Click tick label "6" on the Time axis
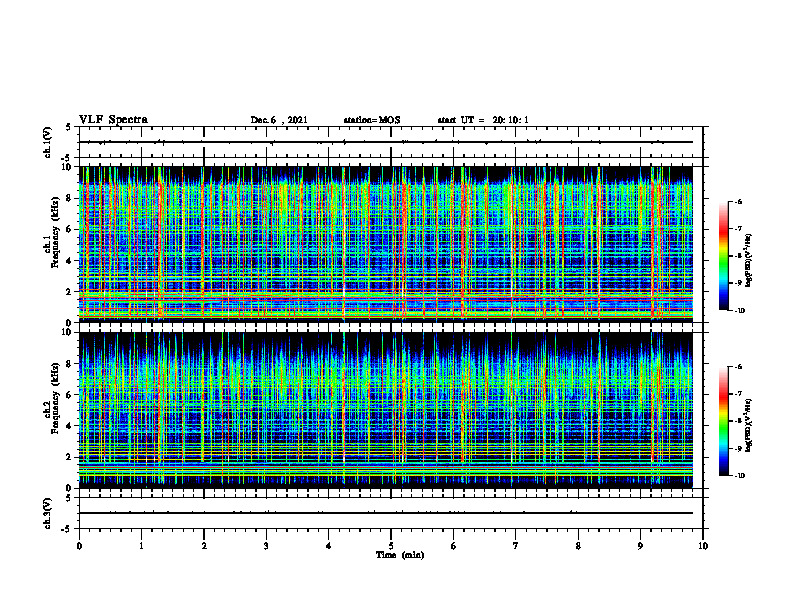 [x=453, y=546]
